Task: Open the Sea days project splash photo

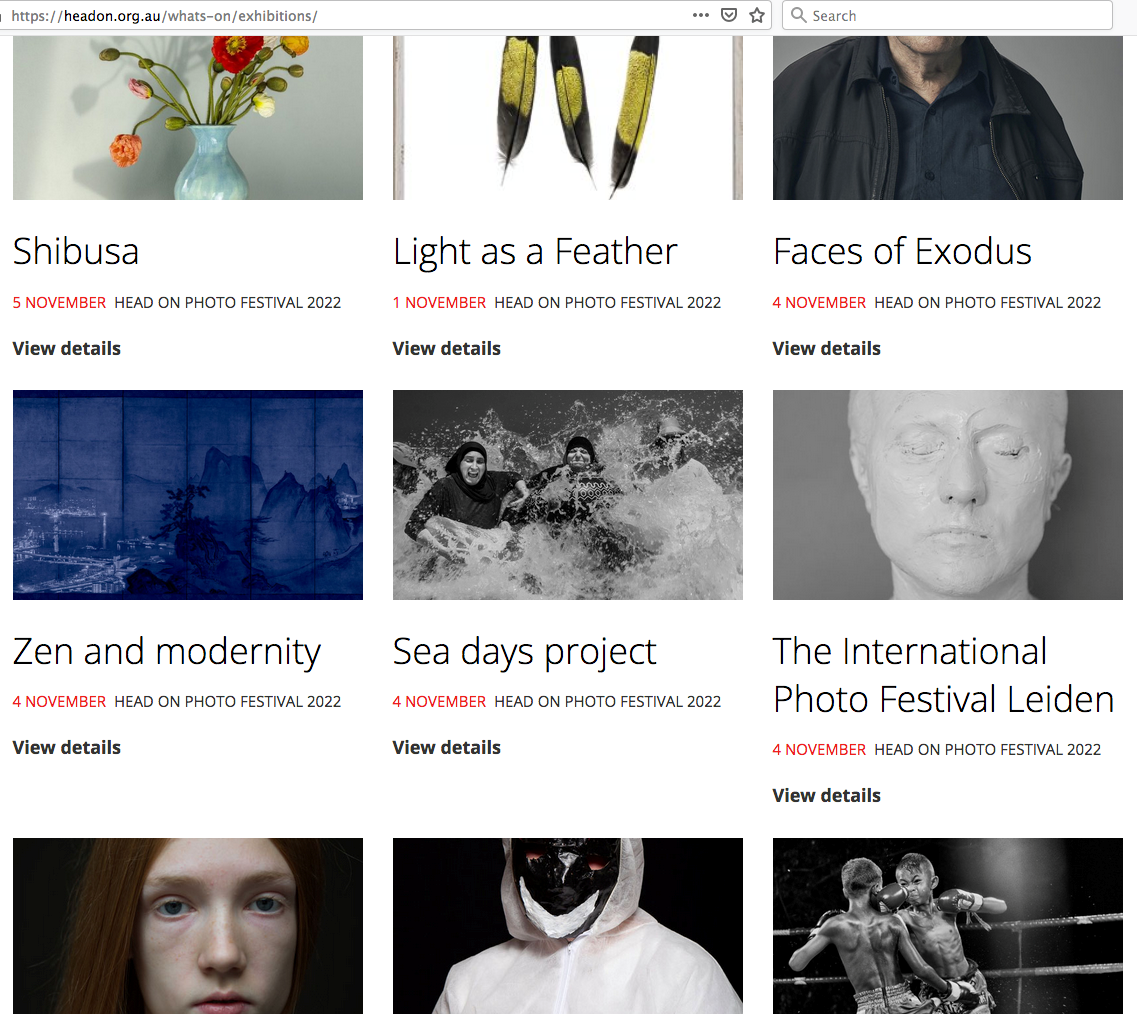Action: pos(568,495)
